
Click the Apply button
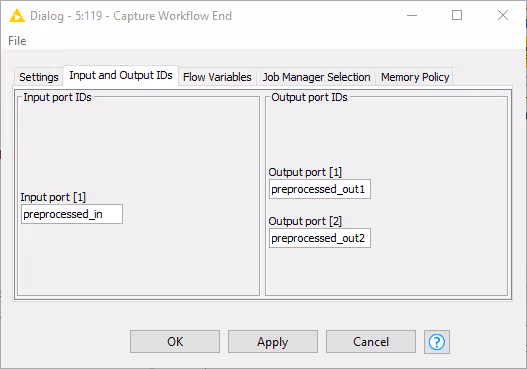[x=273, y=341]
